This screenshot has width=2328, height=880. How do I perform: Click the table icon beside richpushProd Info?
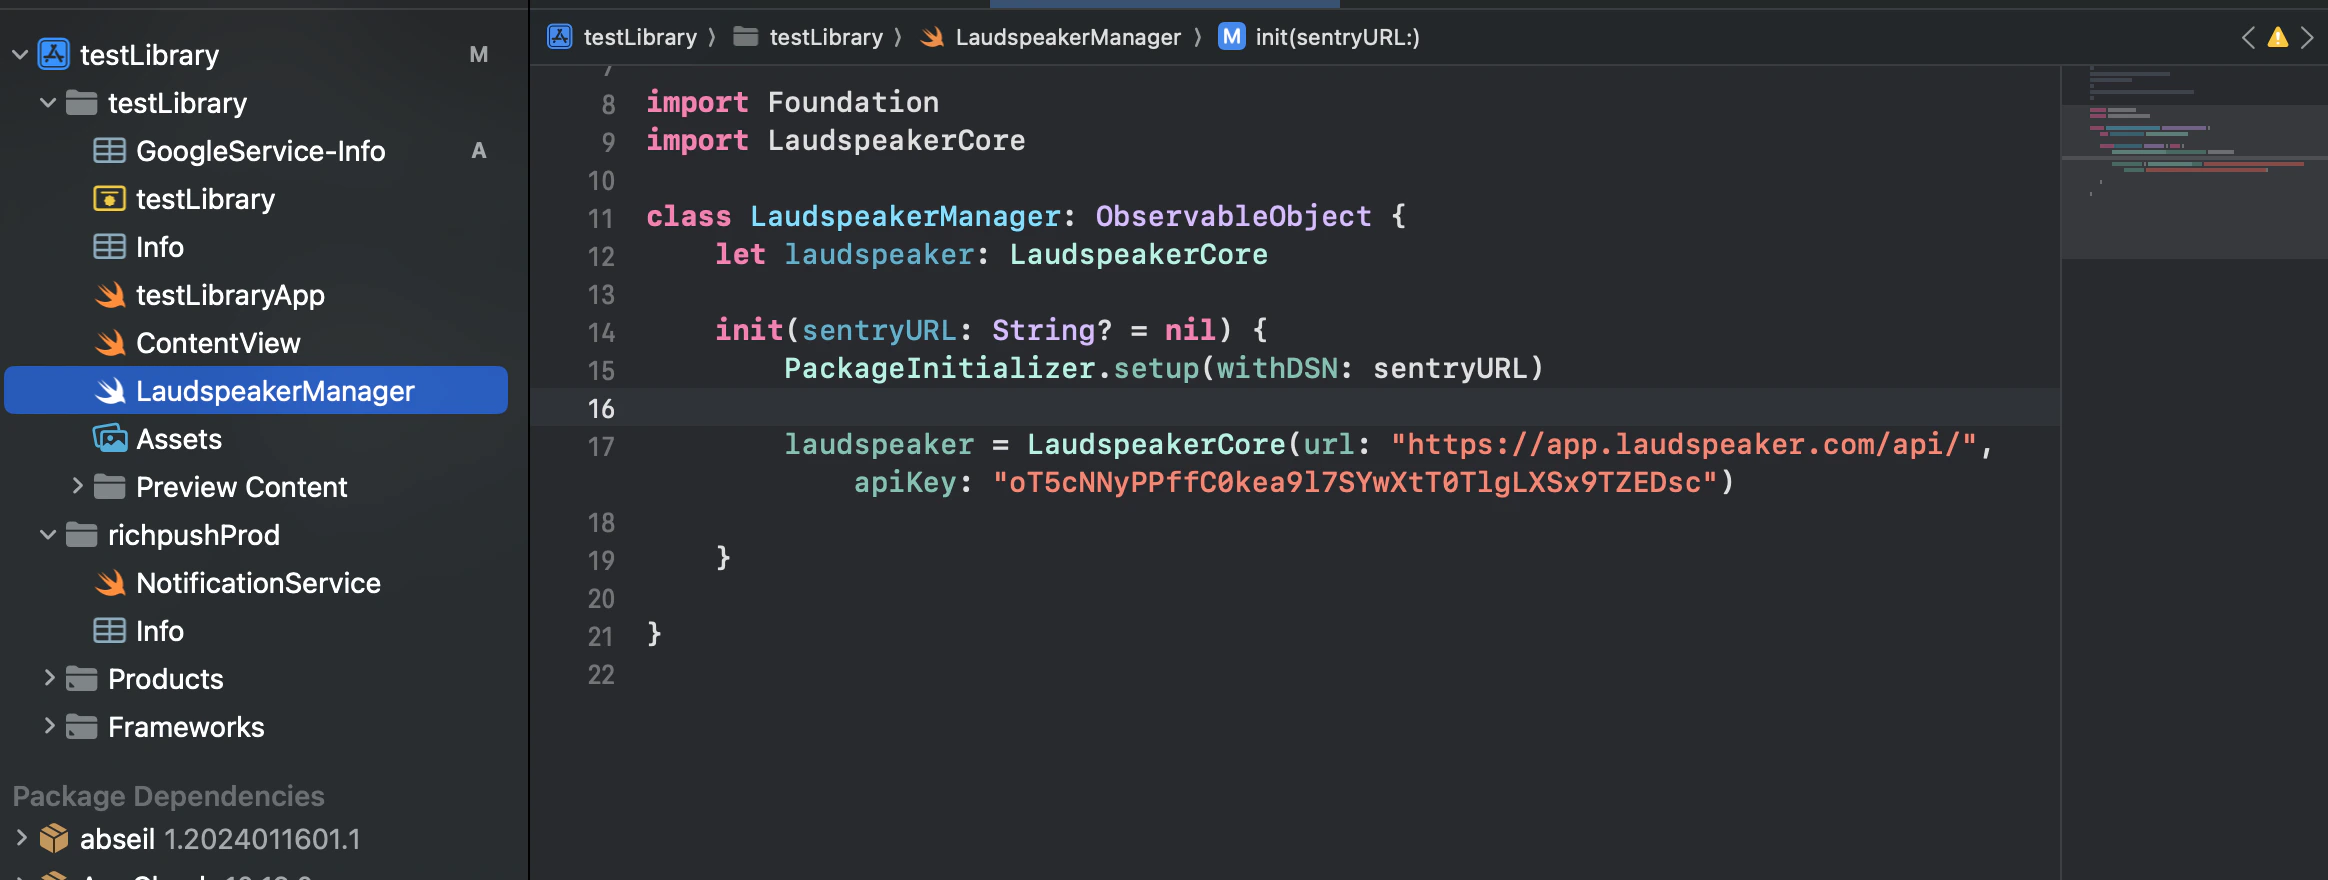click(109, 631)
